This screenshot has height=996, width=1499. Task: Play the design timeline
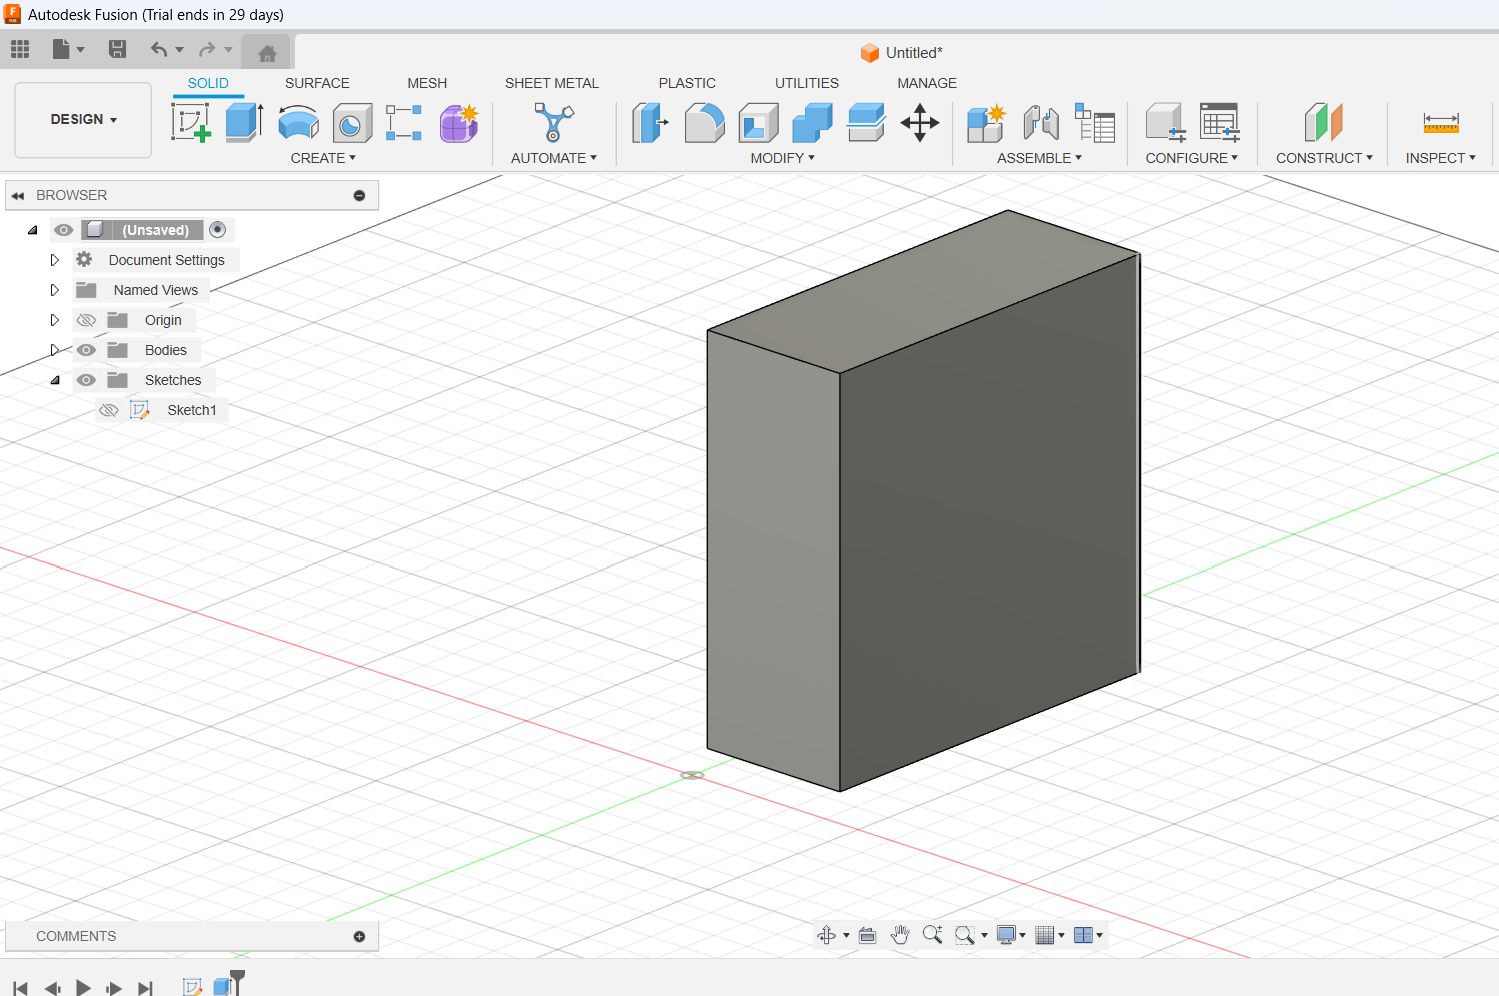[83, 988]
